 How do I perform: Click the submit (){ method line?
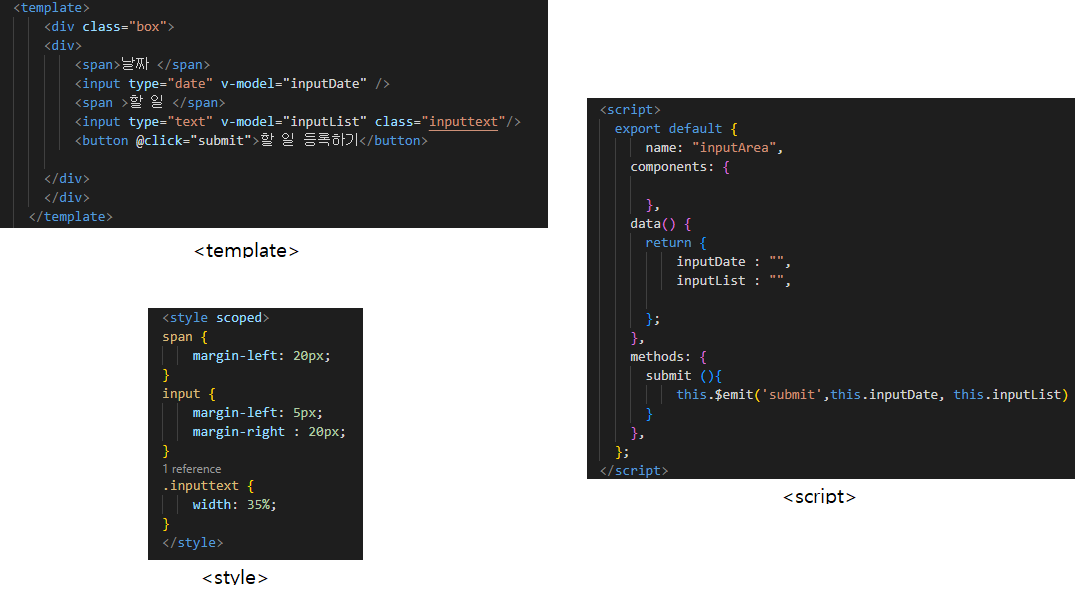684,376
